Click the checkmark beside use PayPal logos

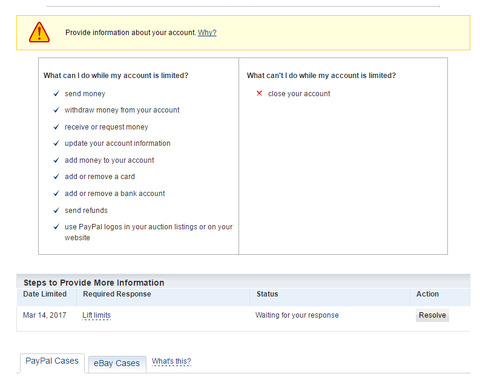click(56, 227)
